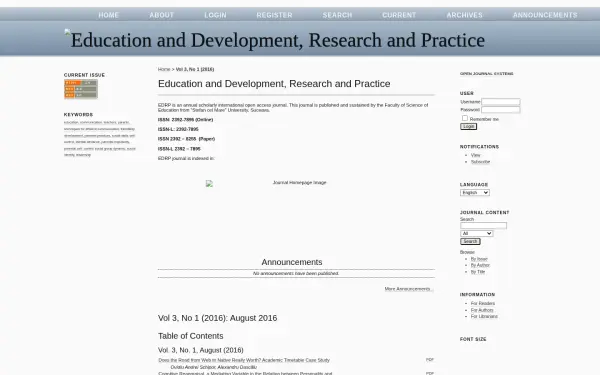
Task: Click the FONT SIZE block heading
Action: (x=473, y=339)
